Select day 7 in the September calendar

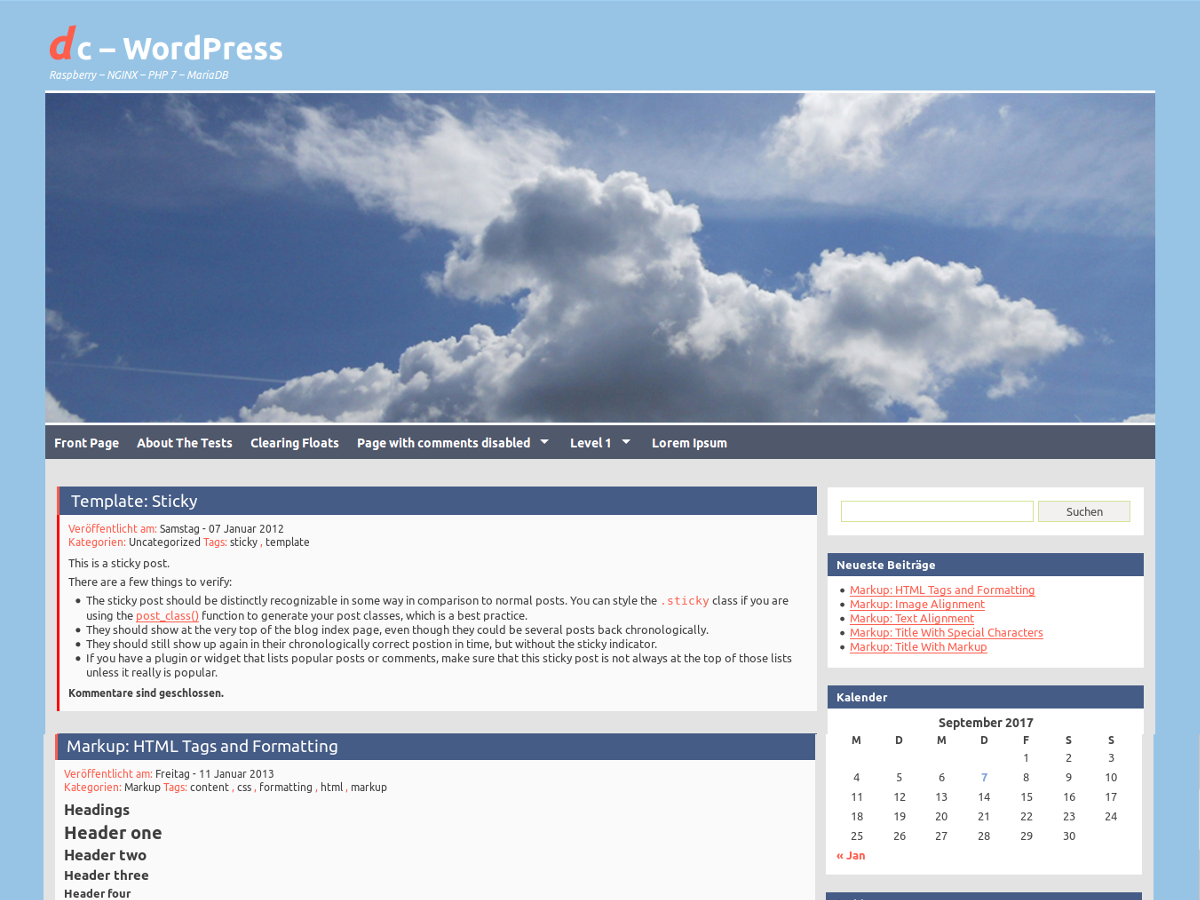pos(983,777)
